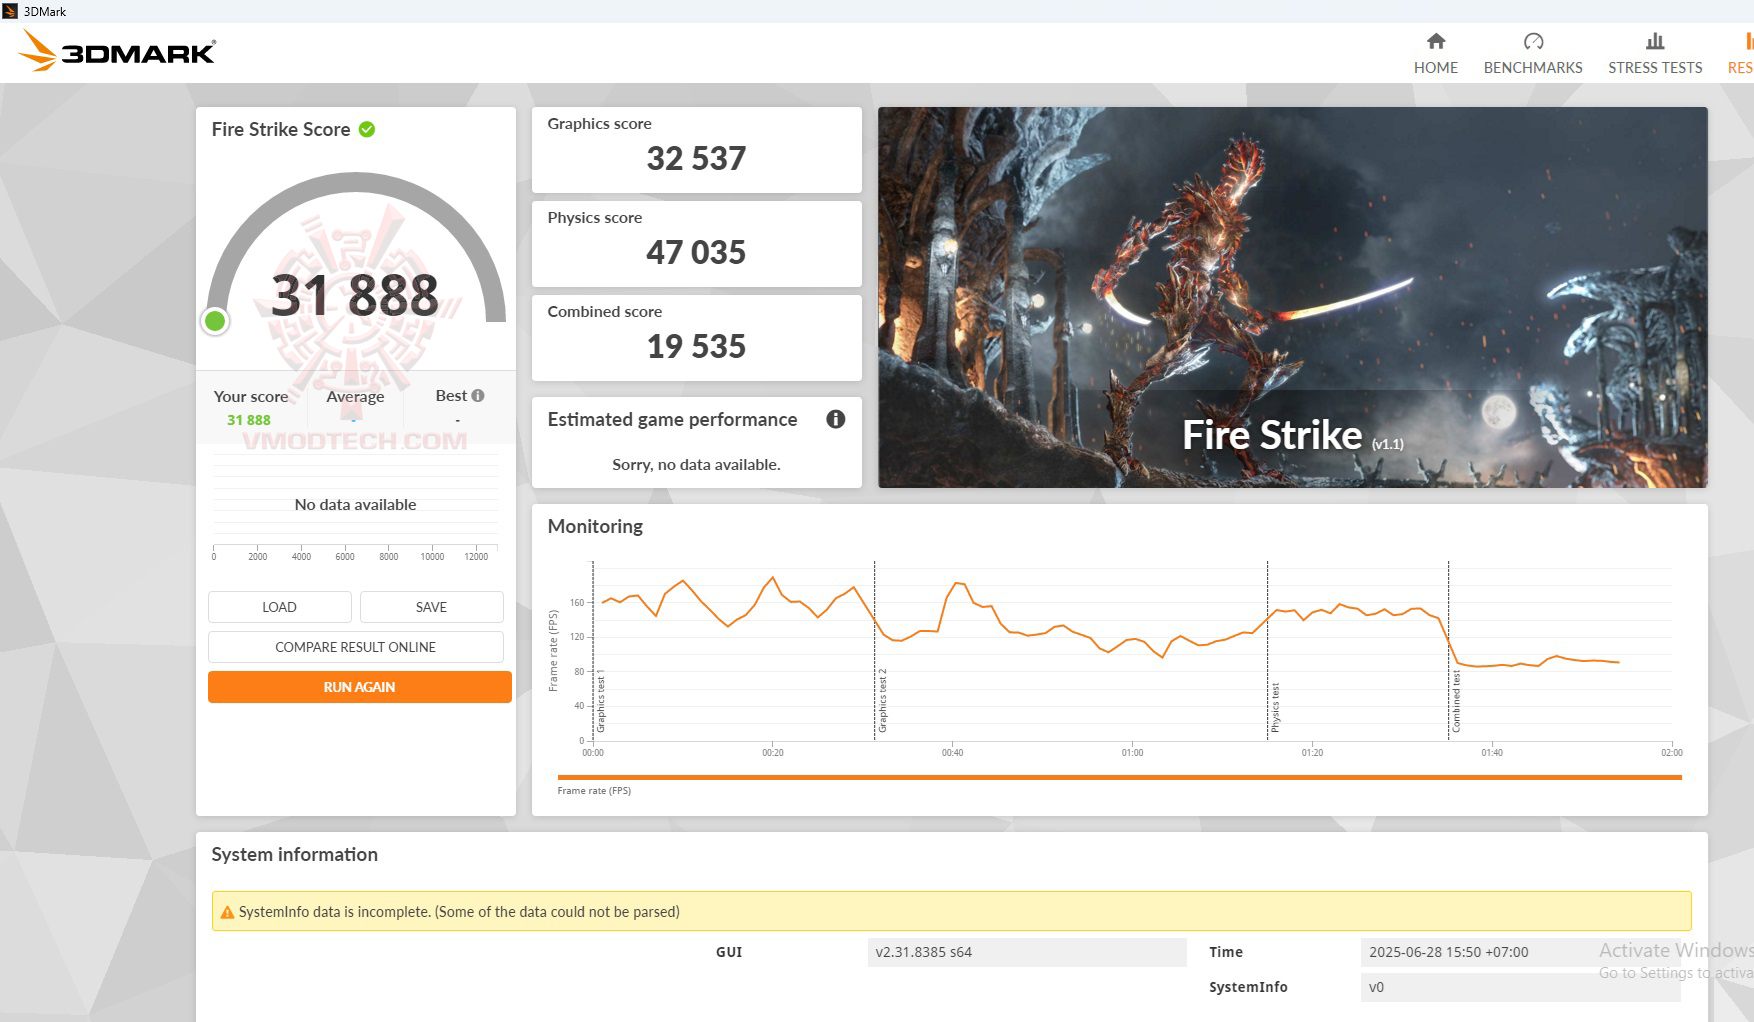Click the info icon in Estimated game performance
Screen dimensions: 1754x1022
[836, 420]
